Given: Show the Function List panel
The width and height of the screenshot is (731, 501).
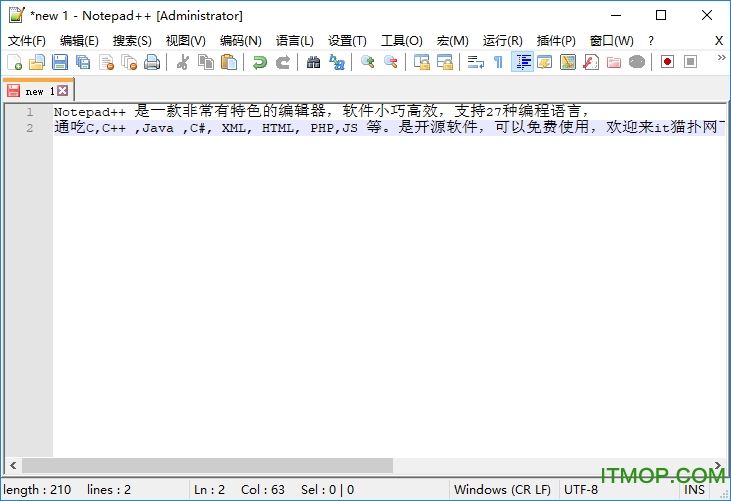Looking at the screenshot, I should pyautogui.click(x=591, y=62).
